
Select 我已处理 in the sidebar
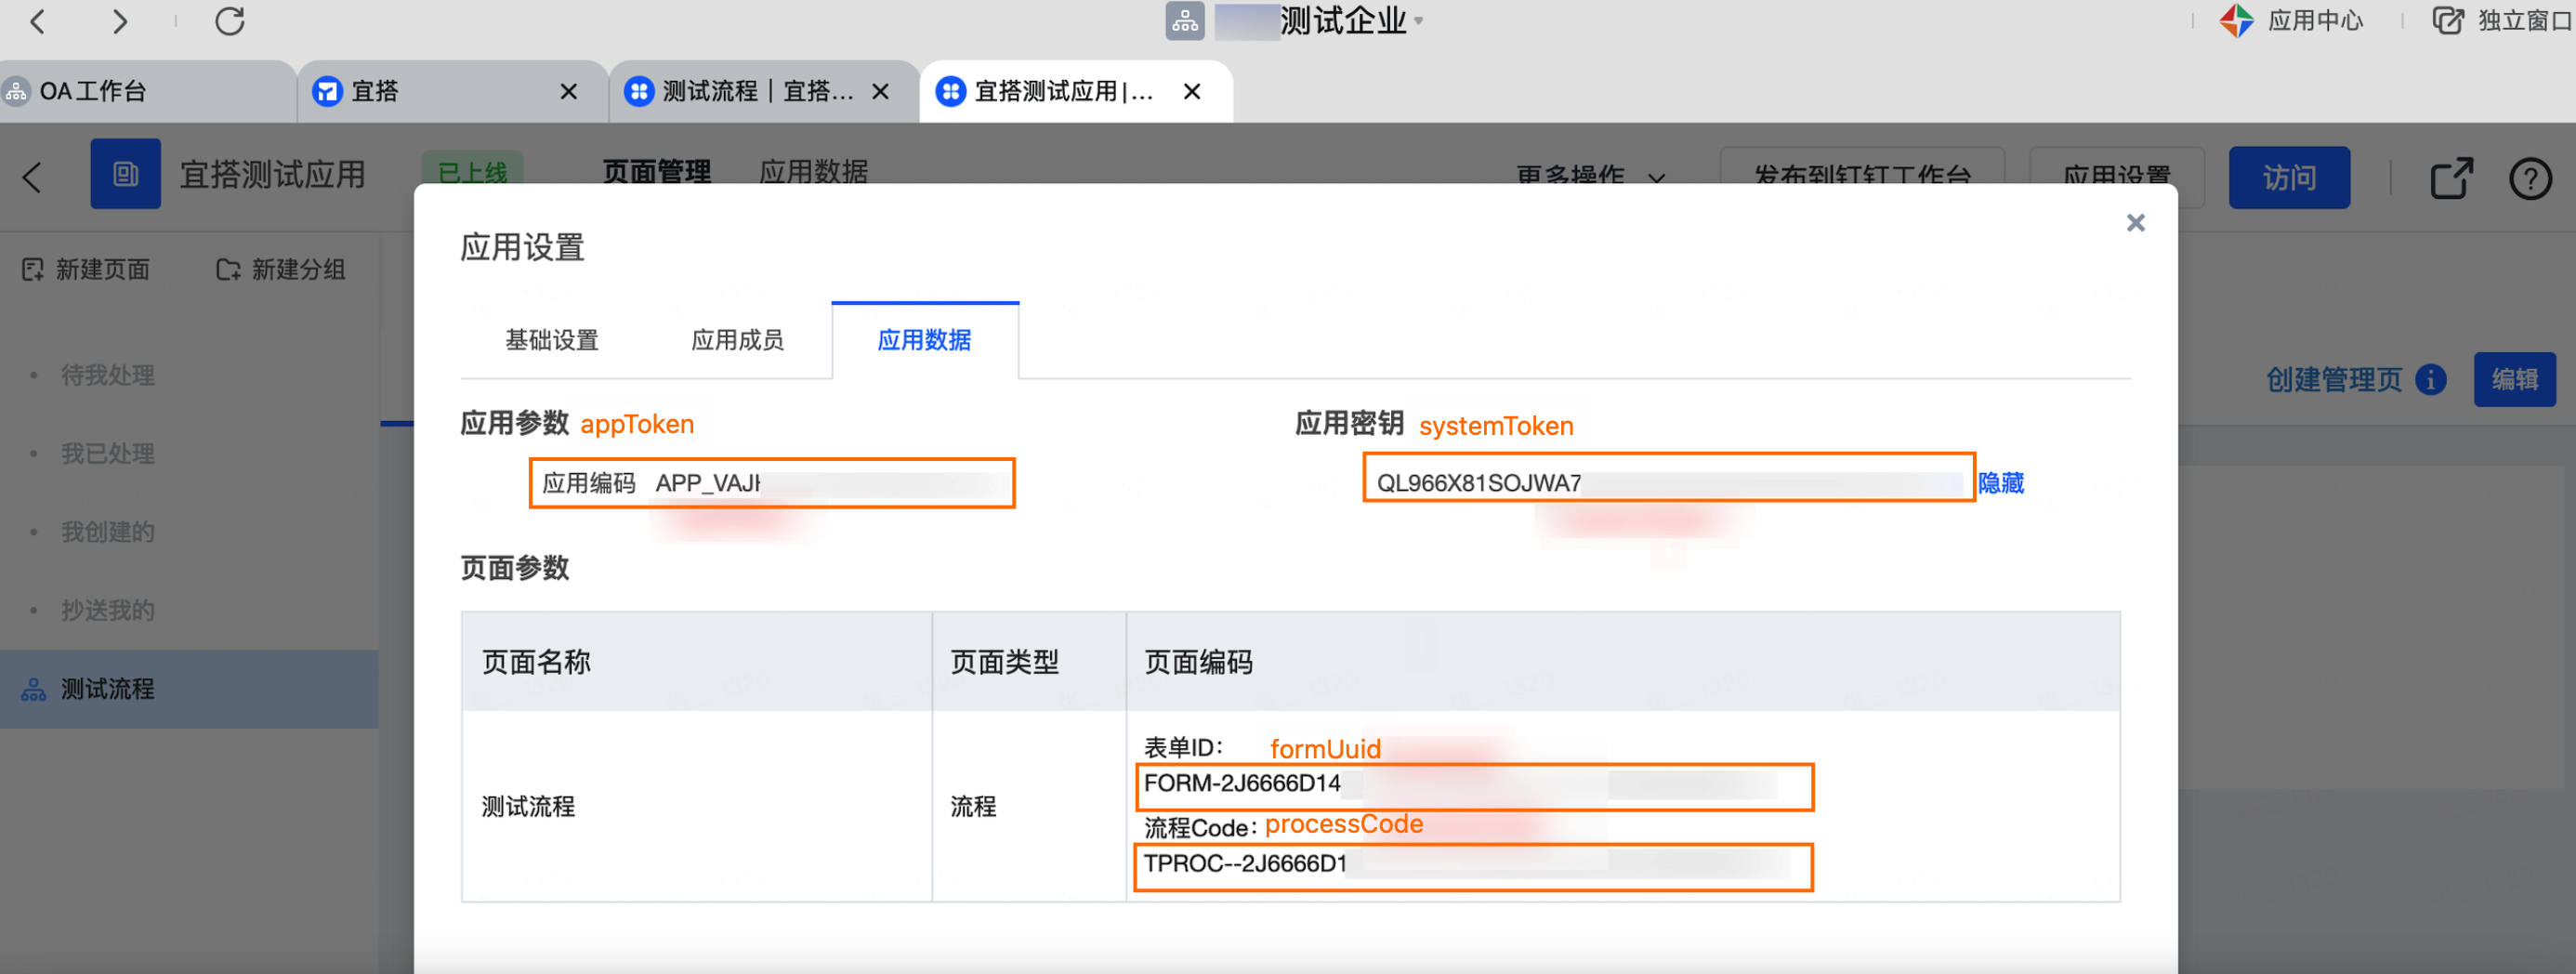(108, 453)
